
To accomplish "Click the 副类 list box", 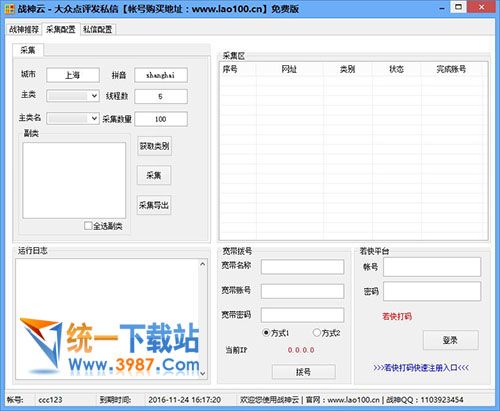I will (x=74, y=180).
